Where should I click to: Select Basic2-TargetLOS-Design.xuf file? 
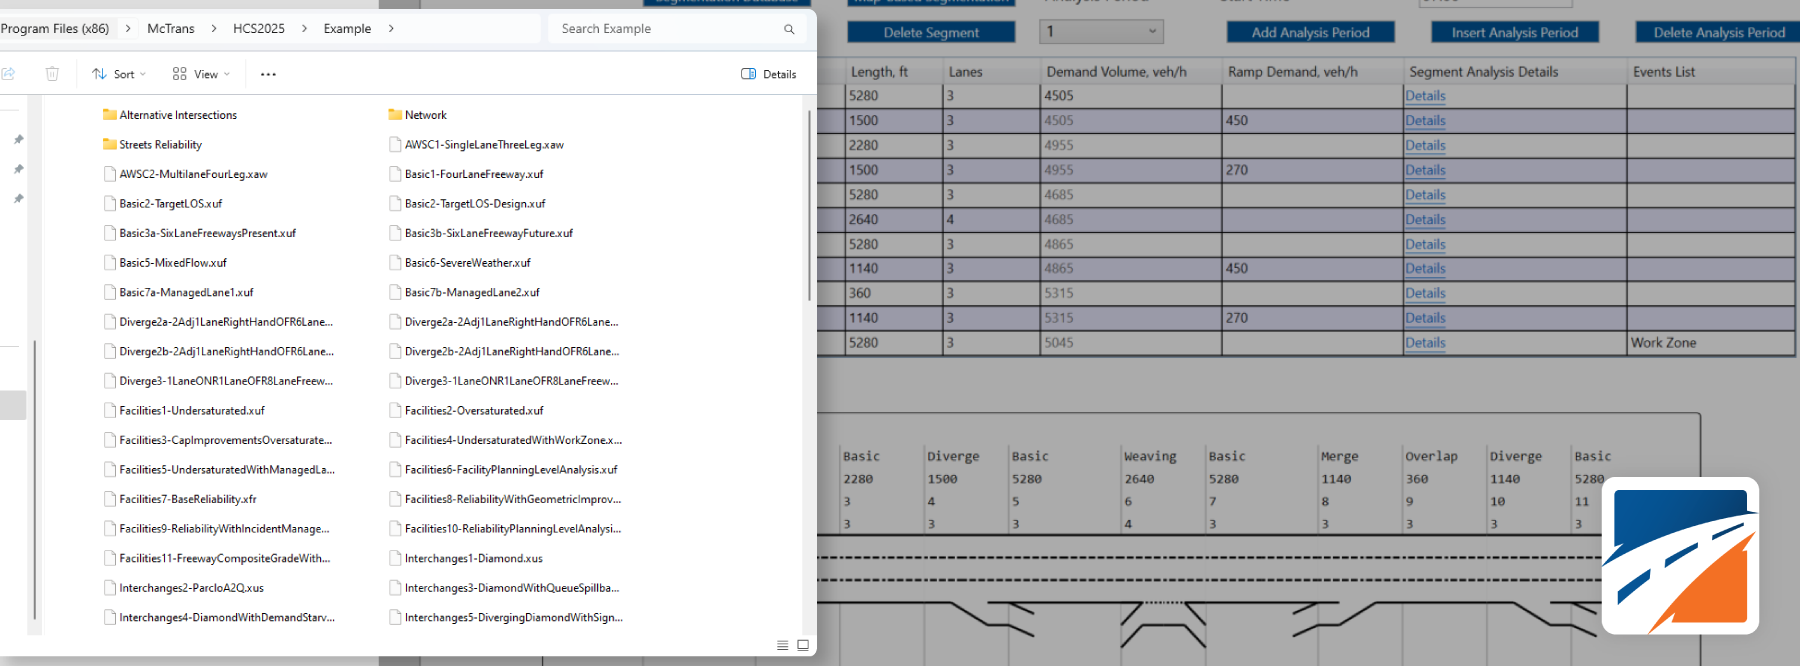coord(468,204)
